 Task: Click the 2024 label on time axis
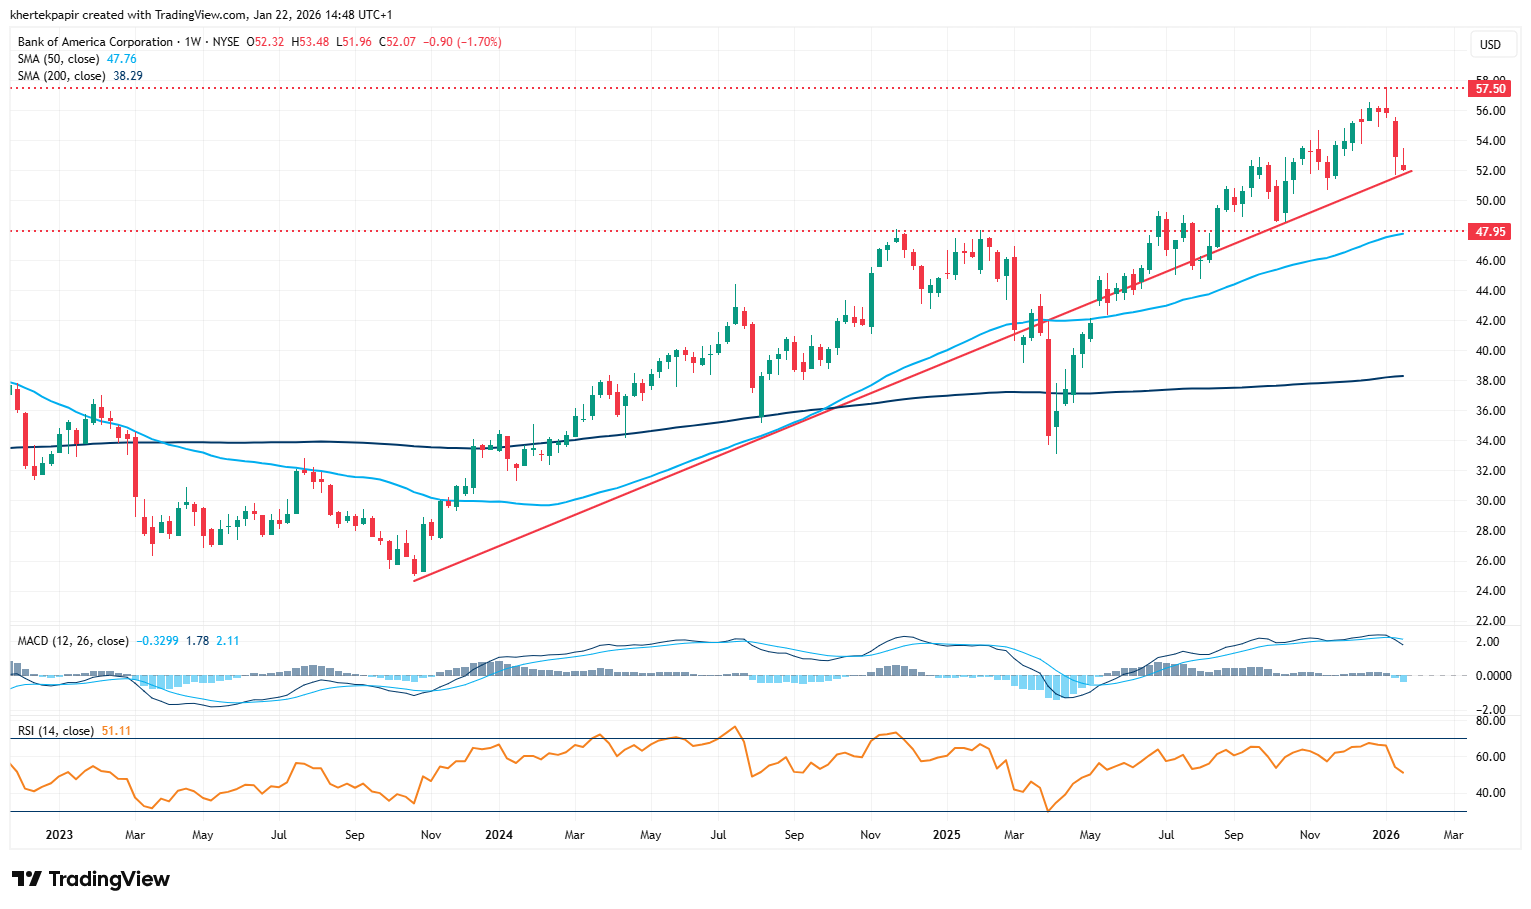click(498, 835)
